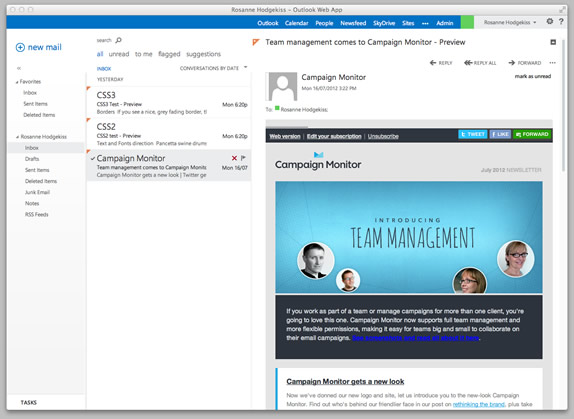This screenshot has width=574, height=419.
Task: Open the Web version link
Action: (x=285, y=136)
